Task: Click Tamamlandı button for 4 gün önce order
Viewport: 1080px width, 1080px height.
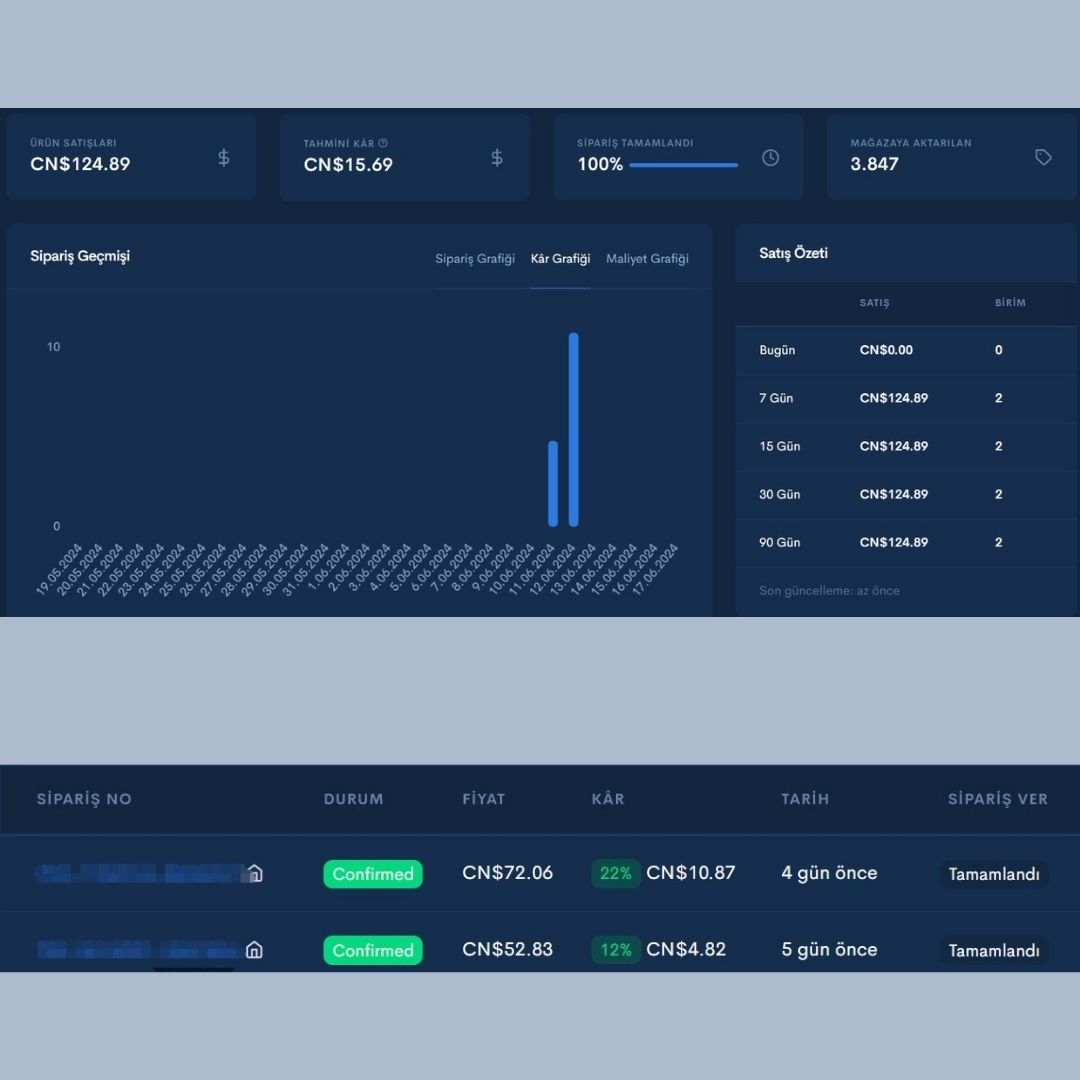Action: [993, 873]
